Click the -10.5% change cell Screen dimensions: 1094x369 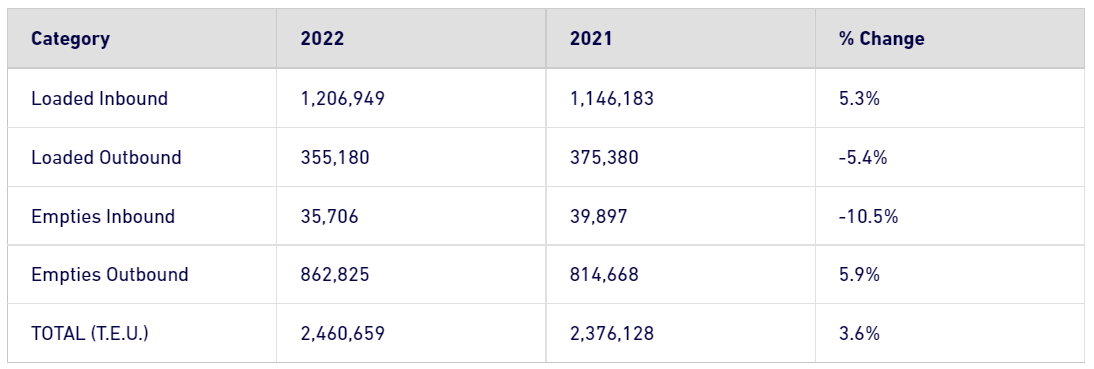point(869,216)
